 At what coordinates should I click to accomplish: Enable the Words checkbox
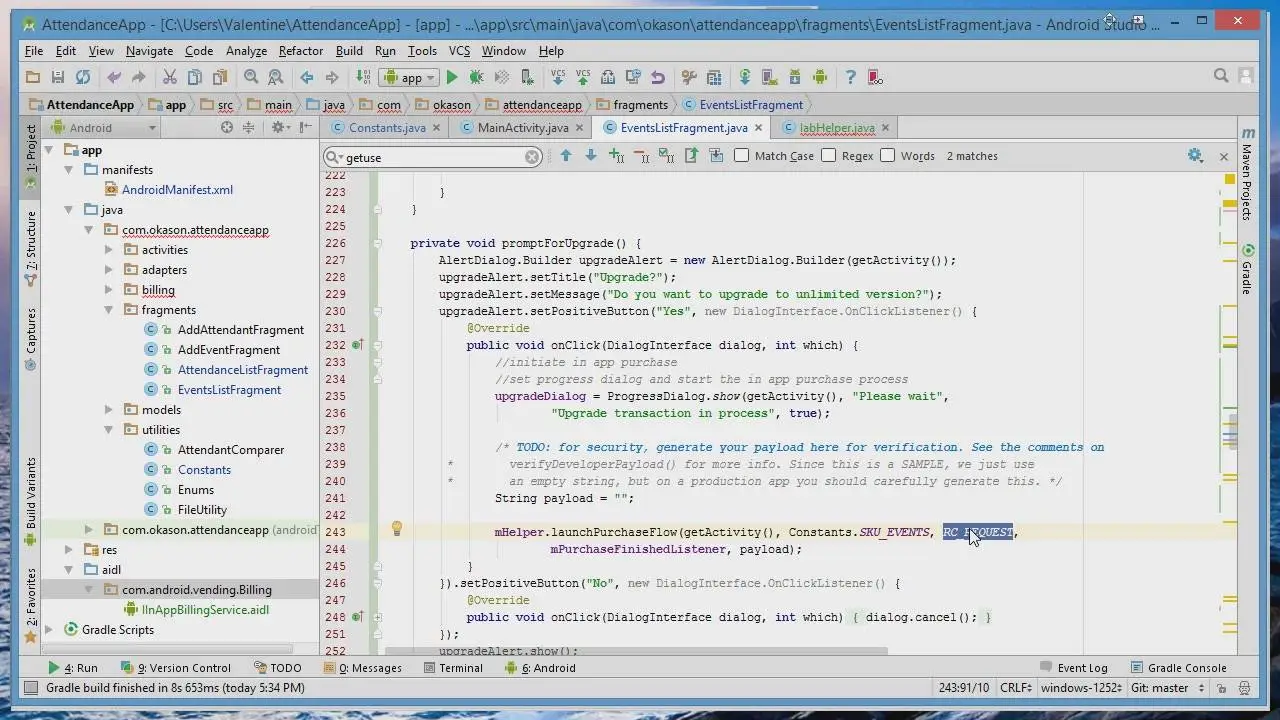pos(887,155)
